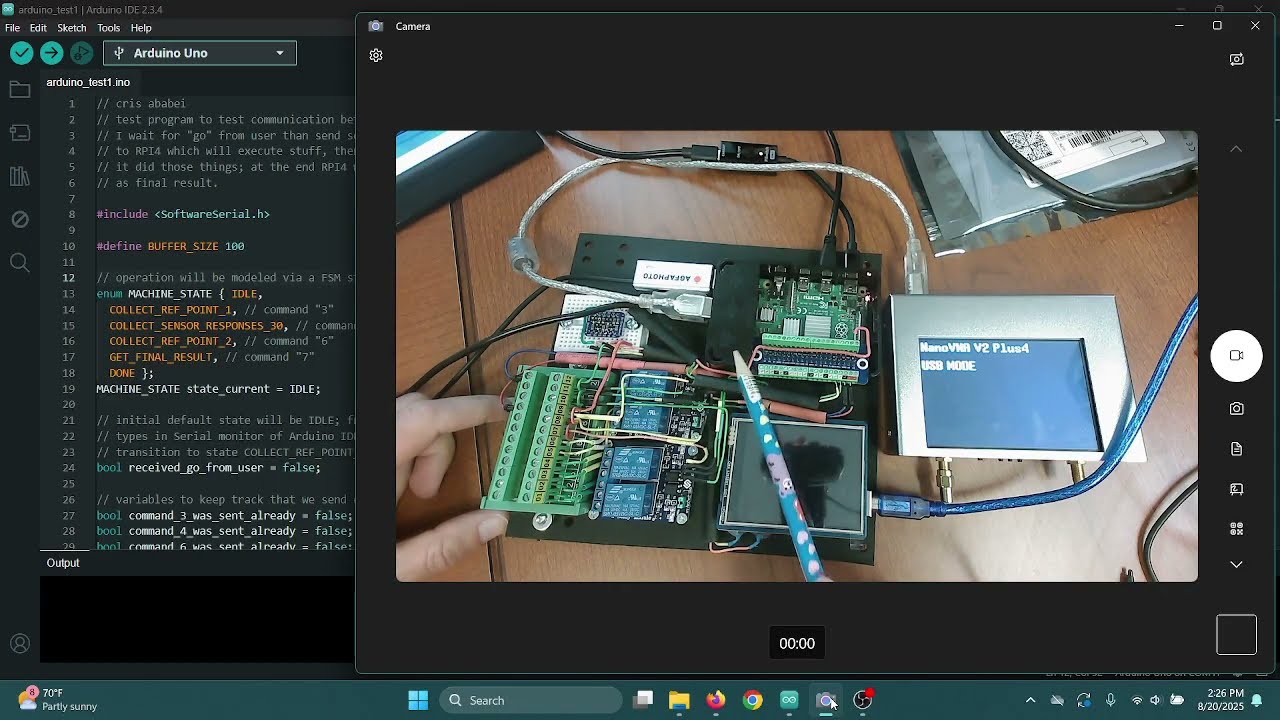Click line 19 MACHINE_STATE state_current = IDLE

[208, 389]
